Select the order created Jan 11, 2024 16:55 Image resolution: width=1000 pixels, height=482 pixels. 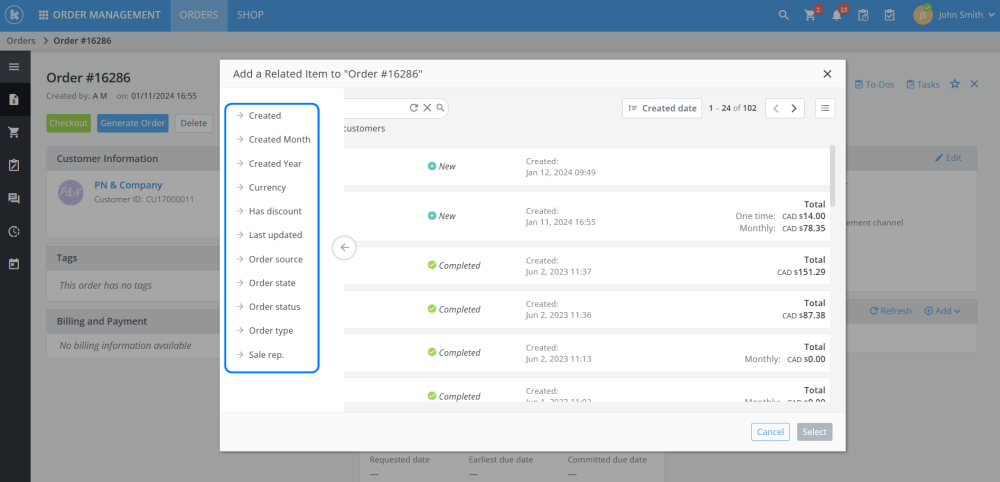coord(587,216)
